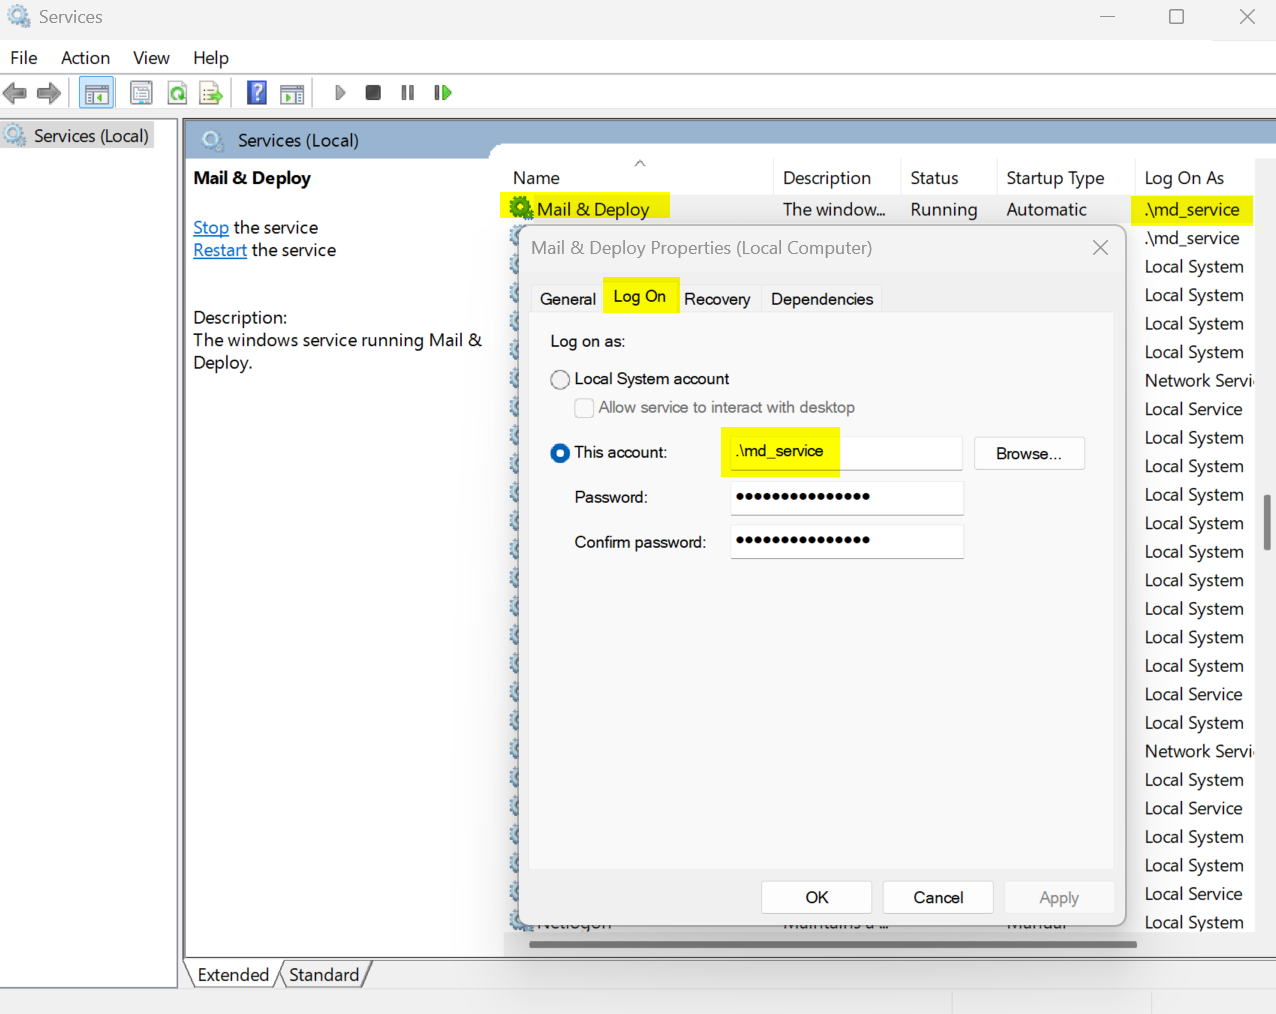Image resolution: width=1276 pixels, height=1014 pixels.
Task: Click the Restart Service icon
Action: pos(442,93)
